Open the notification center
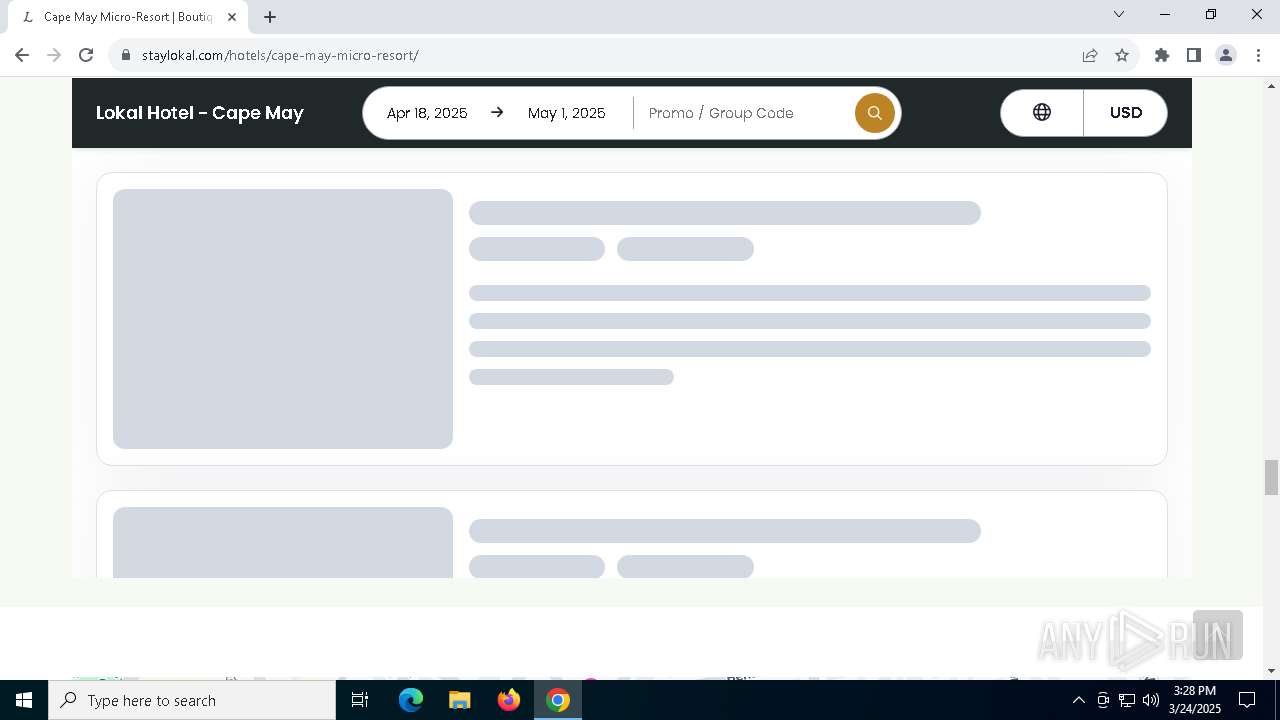The width and height of the screenshot is (1280, 720). pos(1247,700)
